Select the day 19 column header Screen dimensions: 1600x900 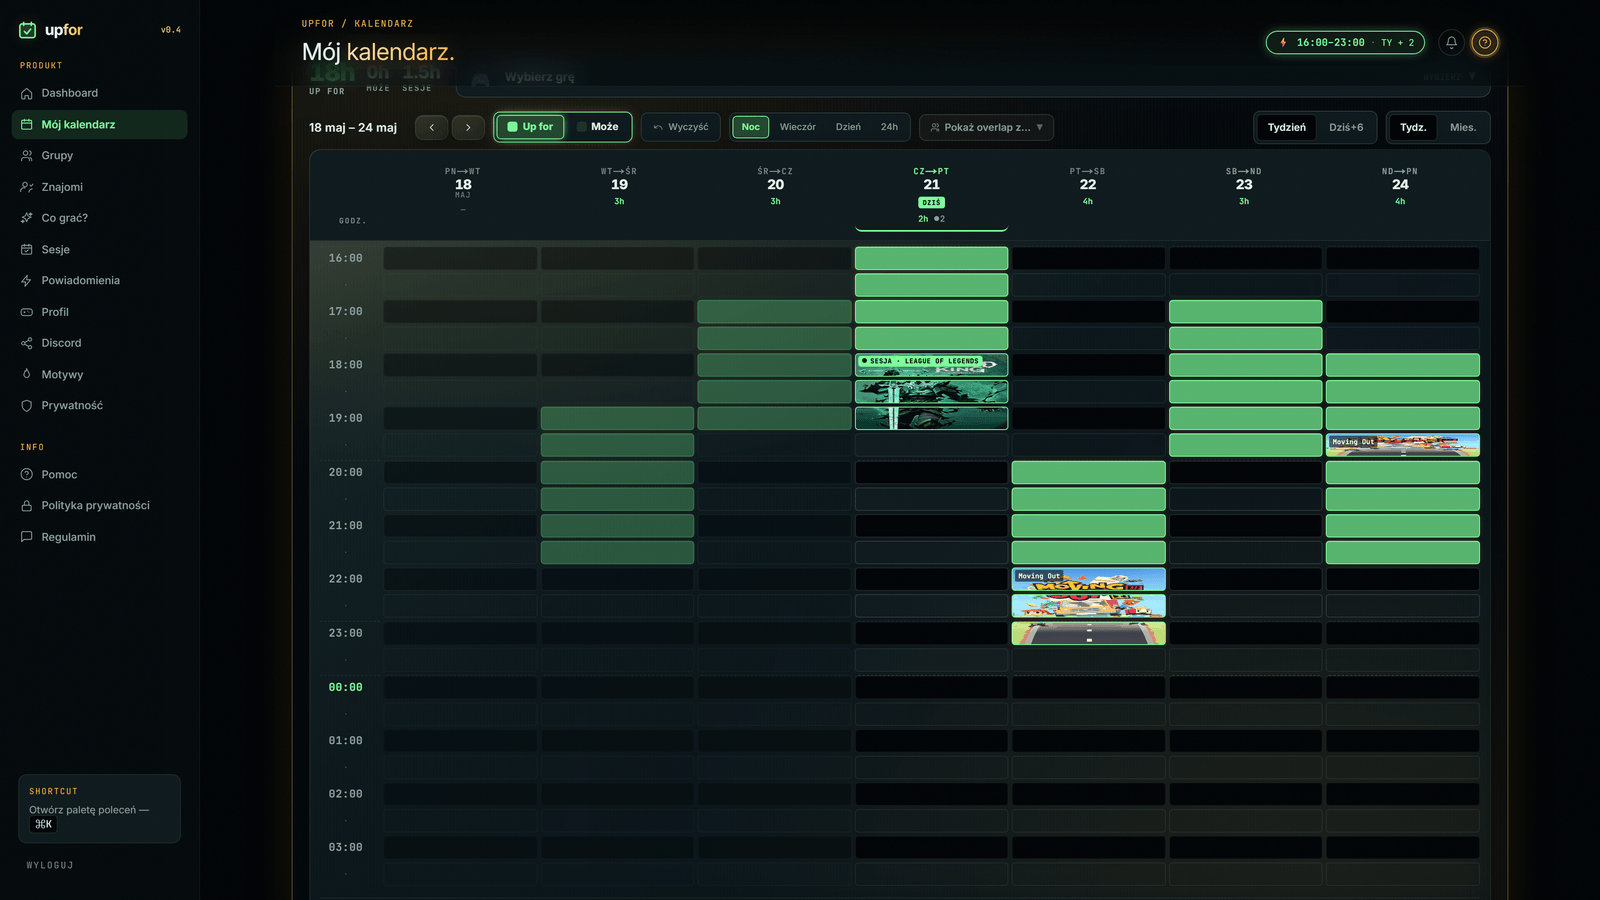click(x=619, y=186)
